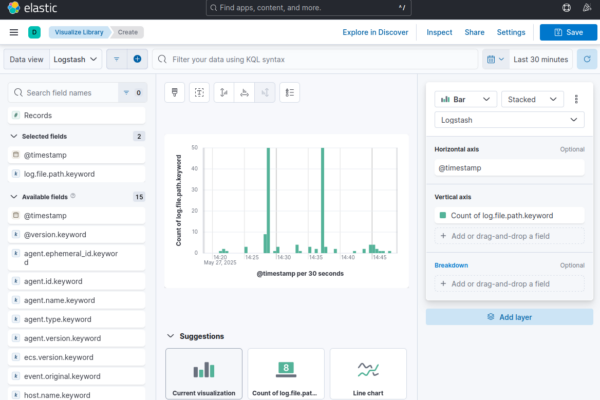
Task: Select the Count metric suggestion
Action: 286,374
